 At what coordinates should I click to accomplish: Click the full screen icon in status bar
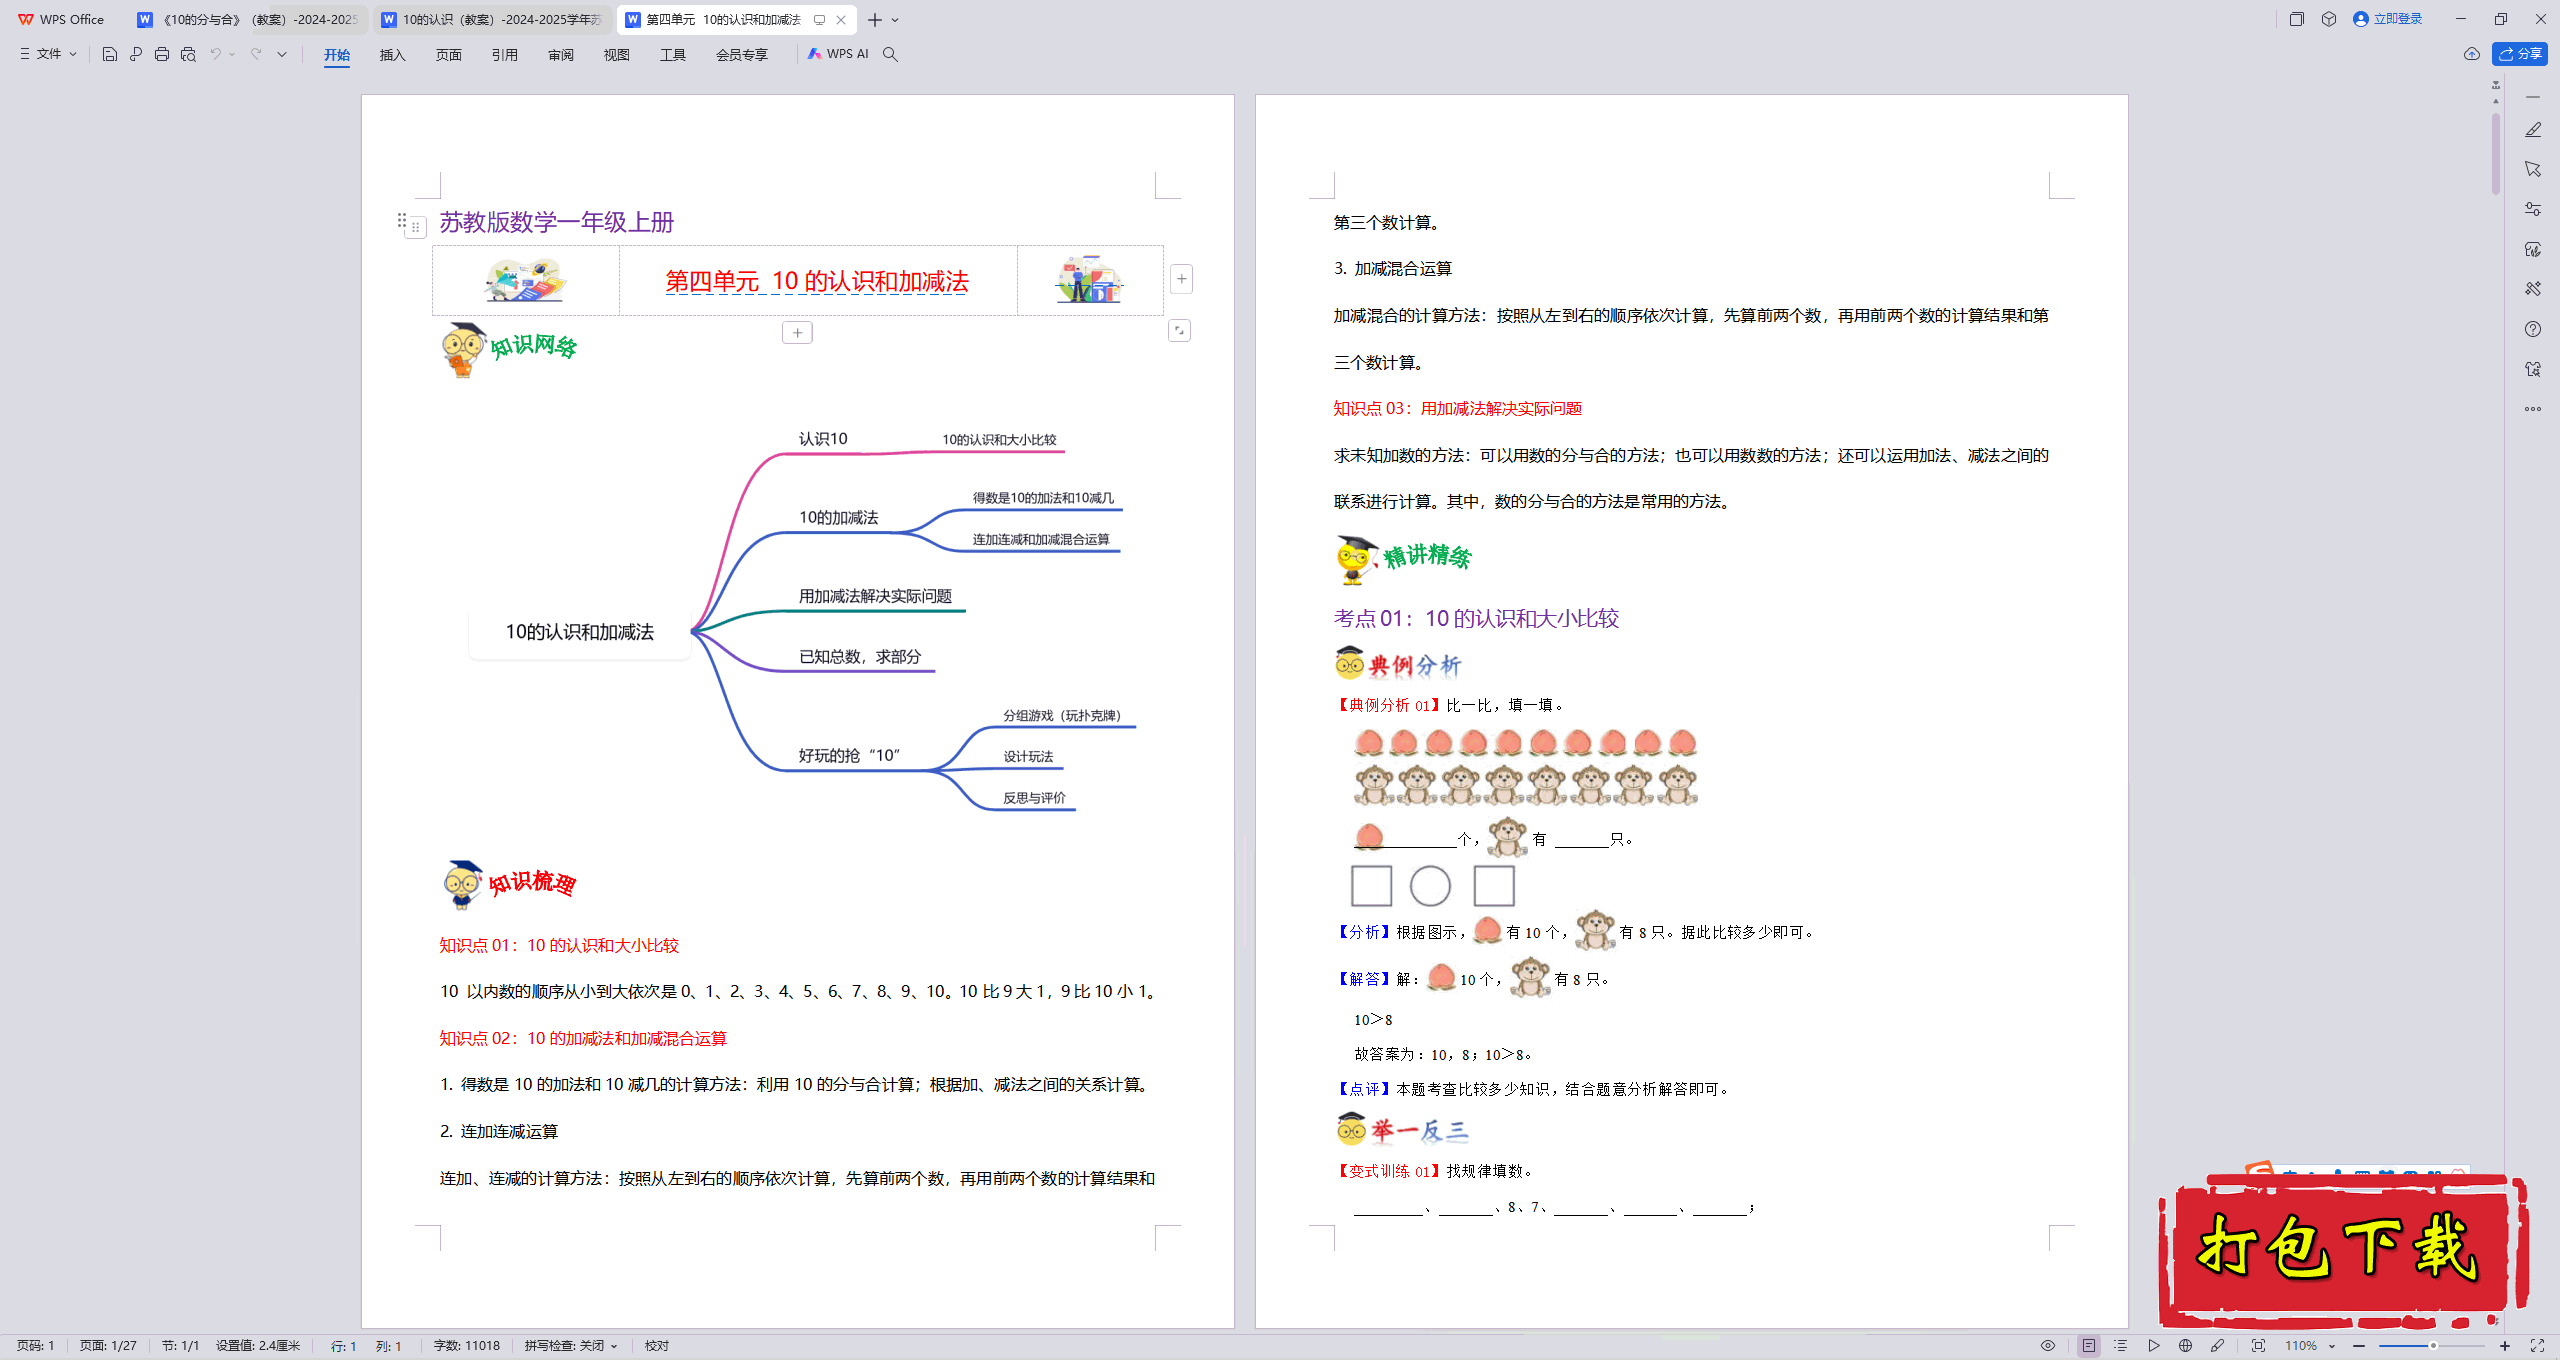click(x=2537, y=1346)
